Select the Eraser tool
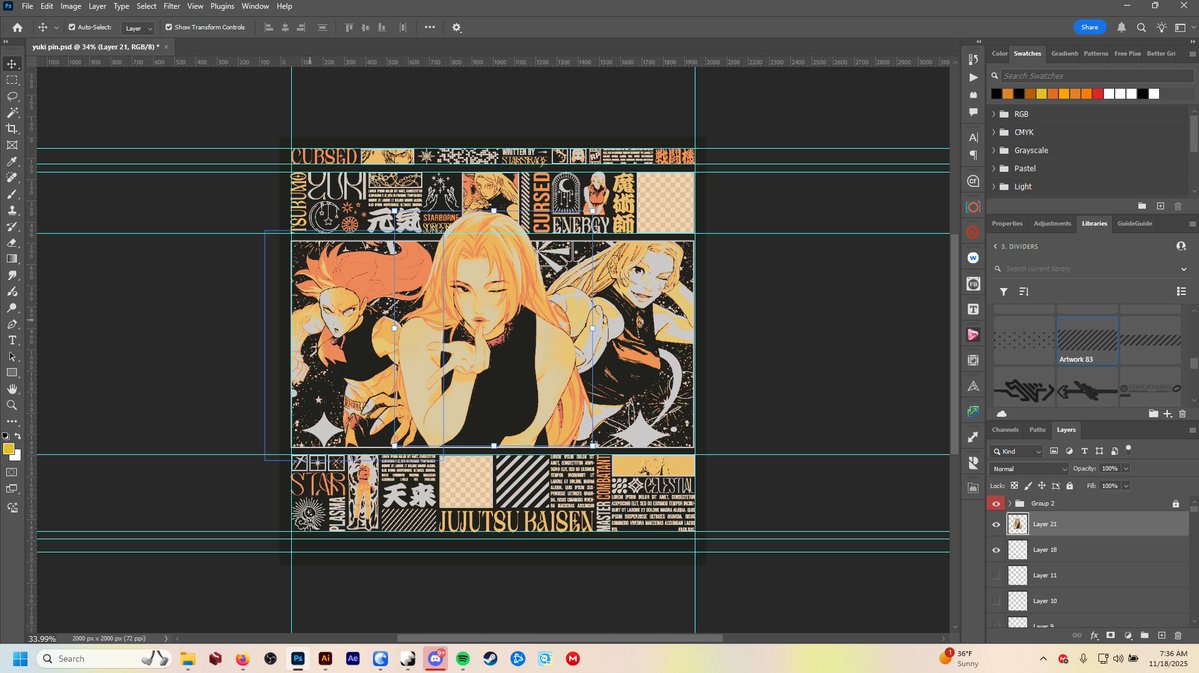Image resolution: width=1199 pixels, height=673 pixels. click(x=12, y=242)
